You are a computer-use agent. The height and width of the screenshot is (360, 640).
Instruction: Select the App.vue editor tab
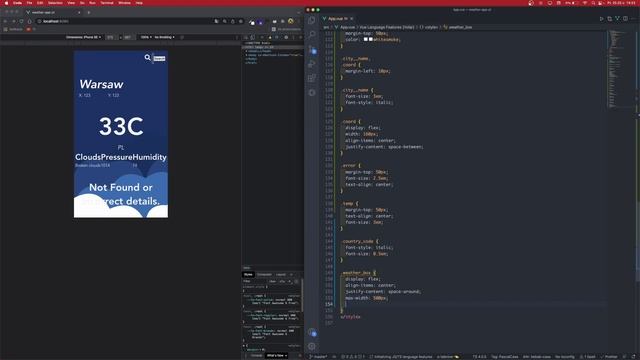click(337, 19)
